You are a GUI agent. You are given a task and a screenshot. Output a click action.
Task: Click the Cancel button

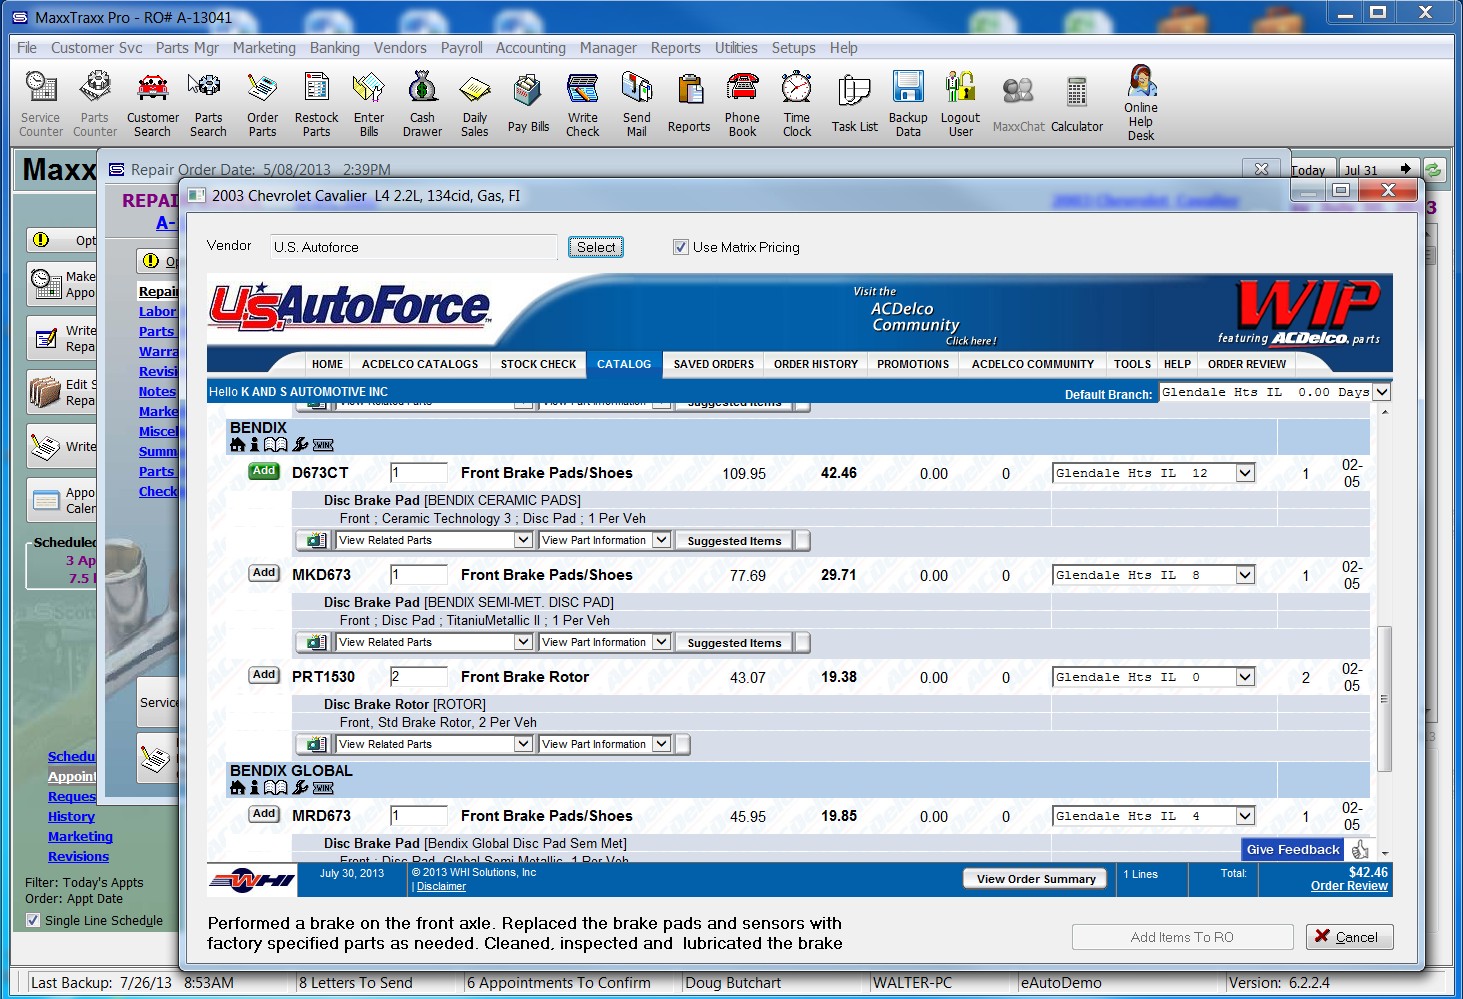(1349, 937)
